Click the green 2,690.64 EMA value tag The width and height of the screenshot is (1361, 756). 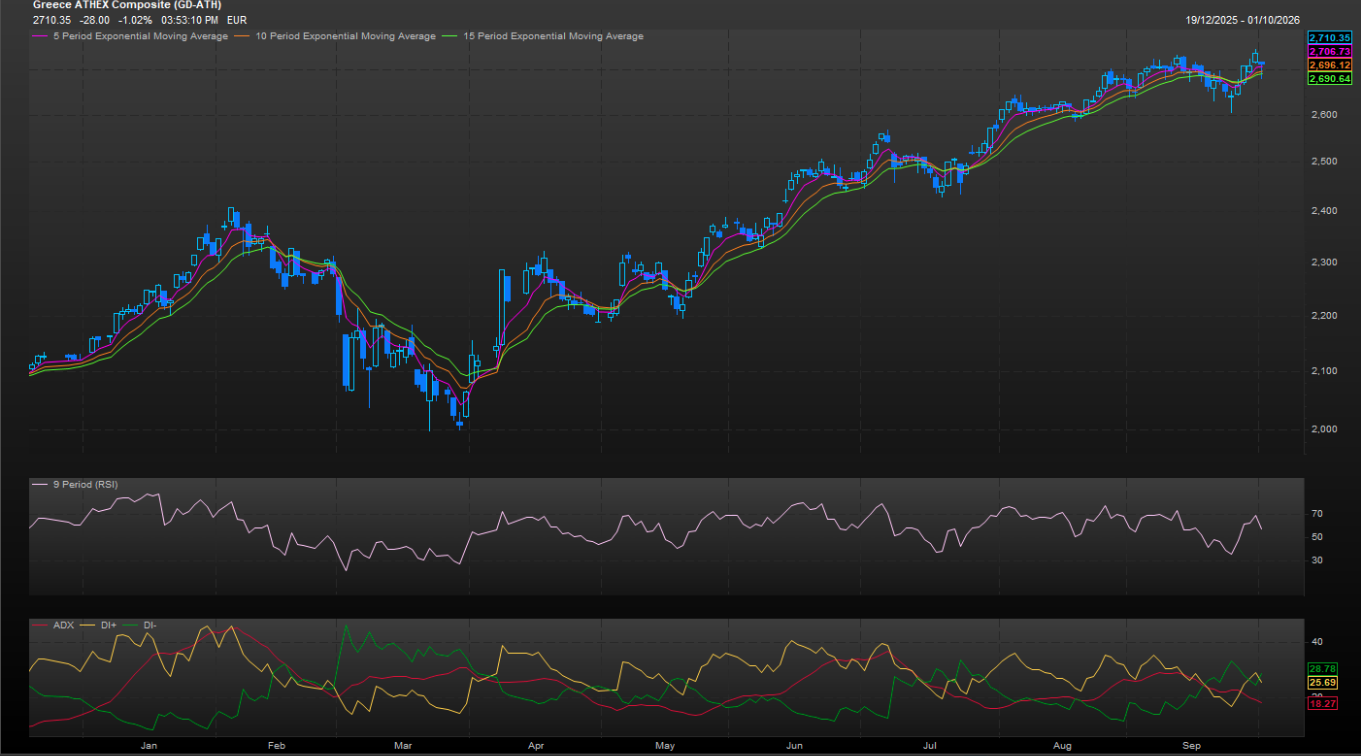pos(1330,78)
